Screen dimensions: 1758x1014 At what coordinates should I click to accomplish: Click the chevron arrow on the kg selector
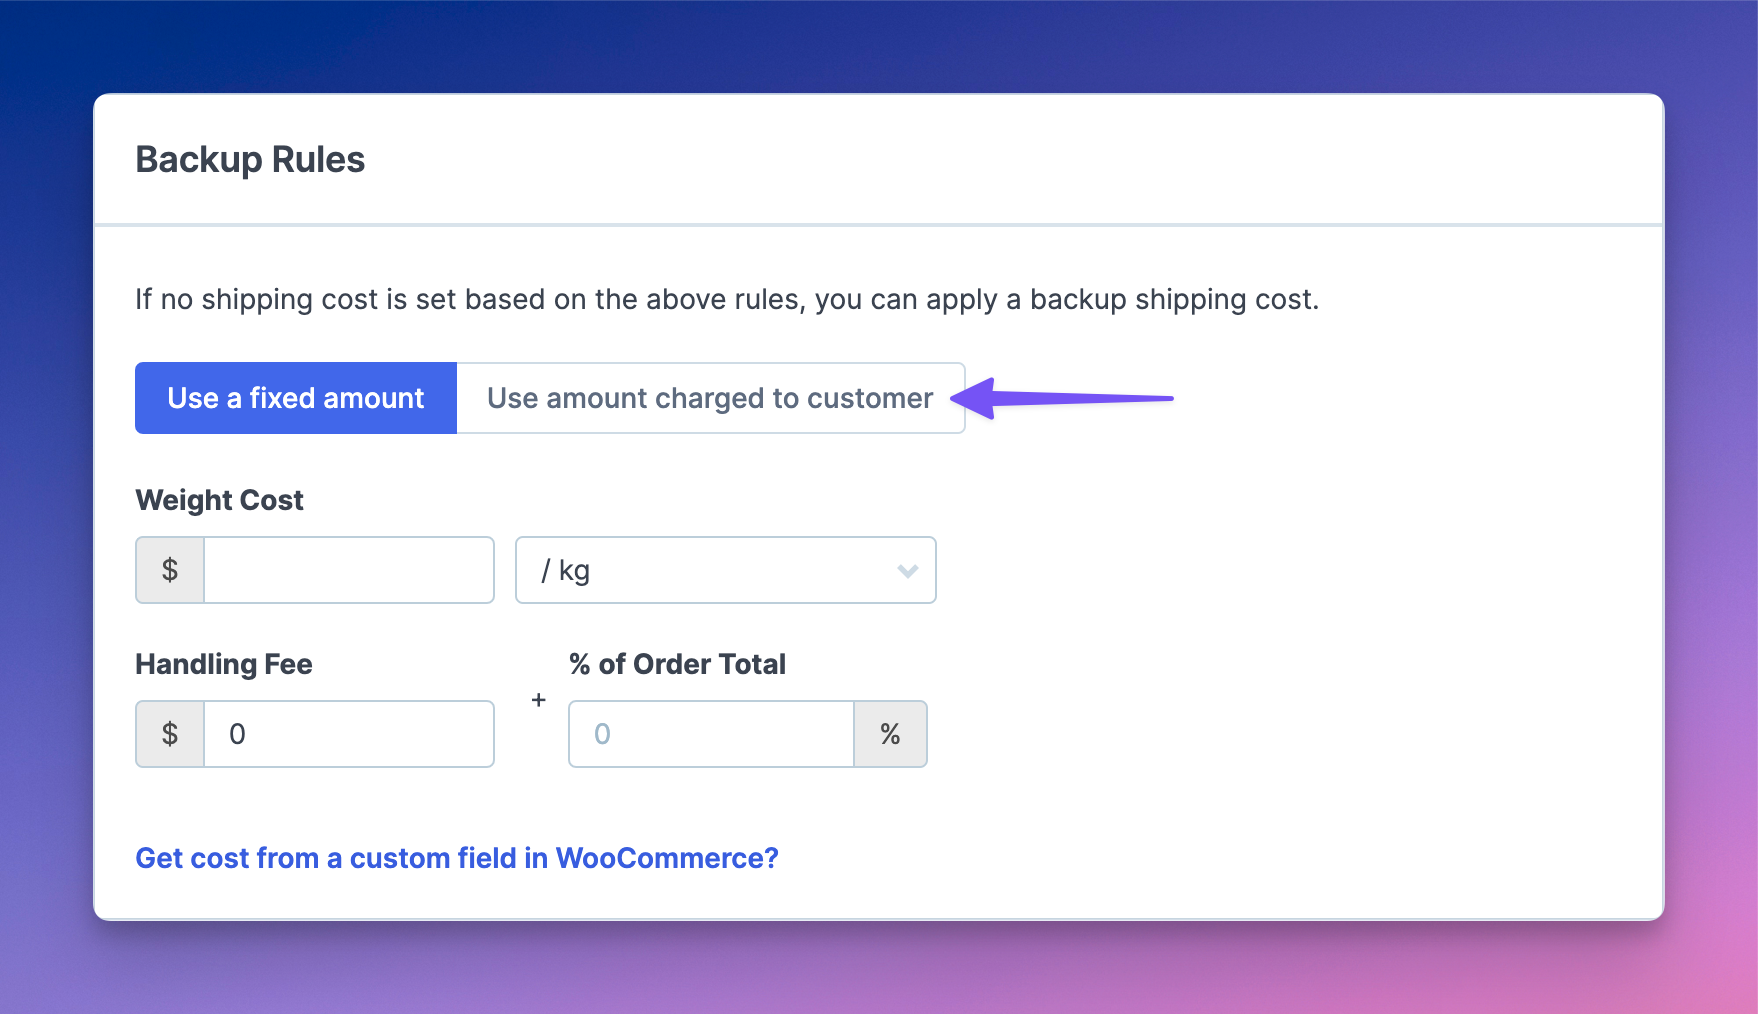coord(908,571)
